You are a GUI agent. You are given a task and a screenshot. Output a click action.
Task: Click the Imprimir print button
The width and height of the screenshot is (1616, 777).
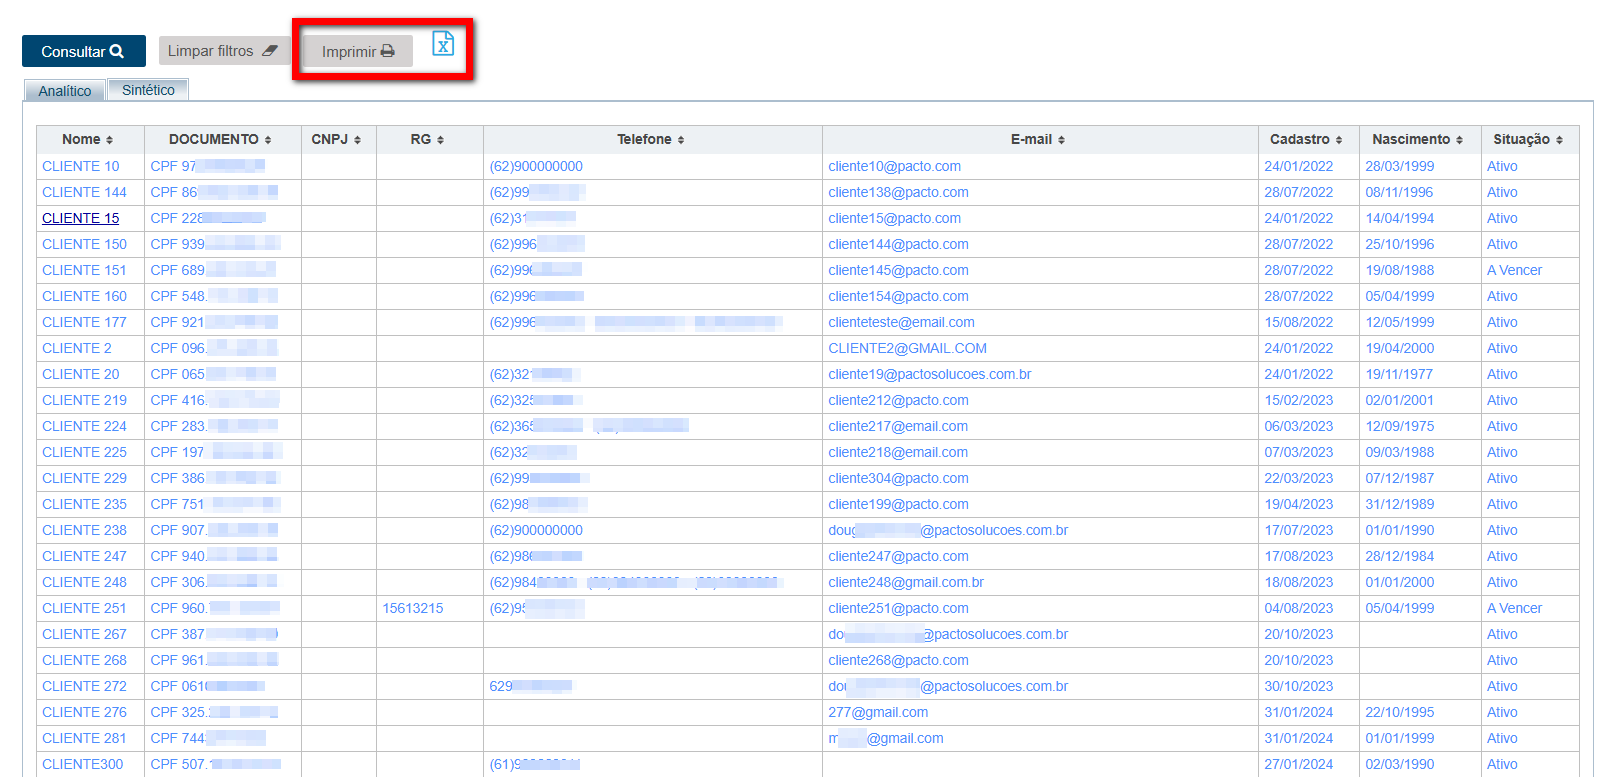(357, 51)
